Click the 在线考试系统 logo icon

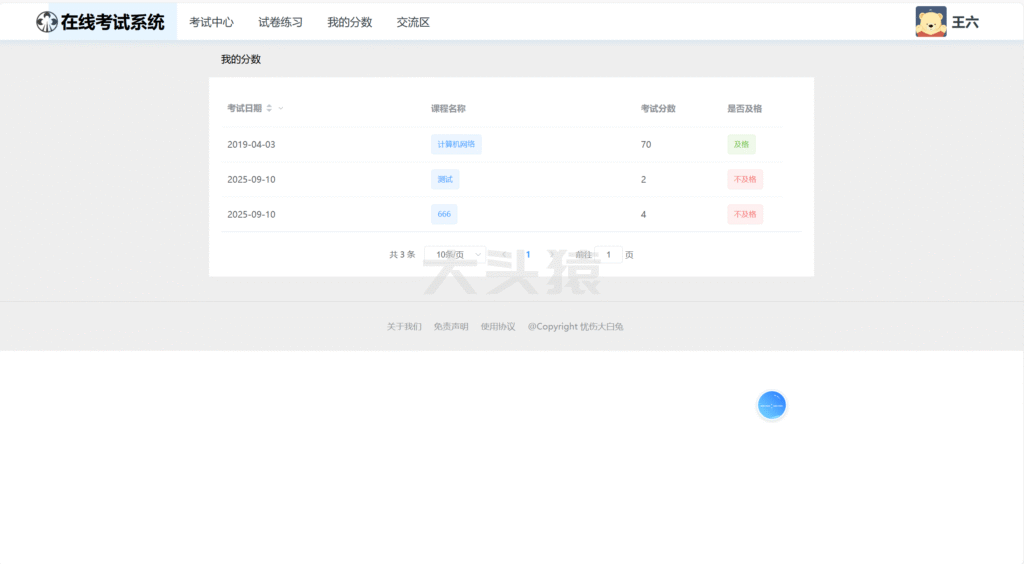pyautogui.click(x=46, y=22)
